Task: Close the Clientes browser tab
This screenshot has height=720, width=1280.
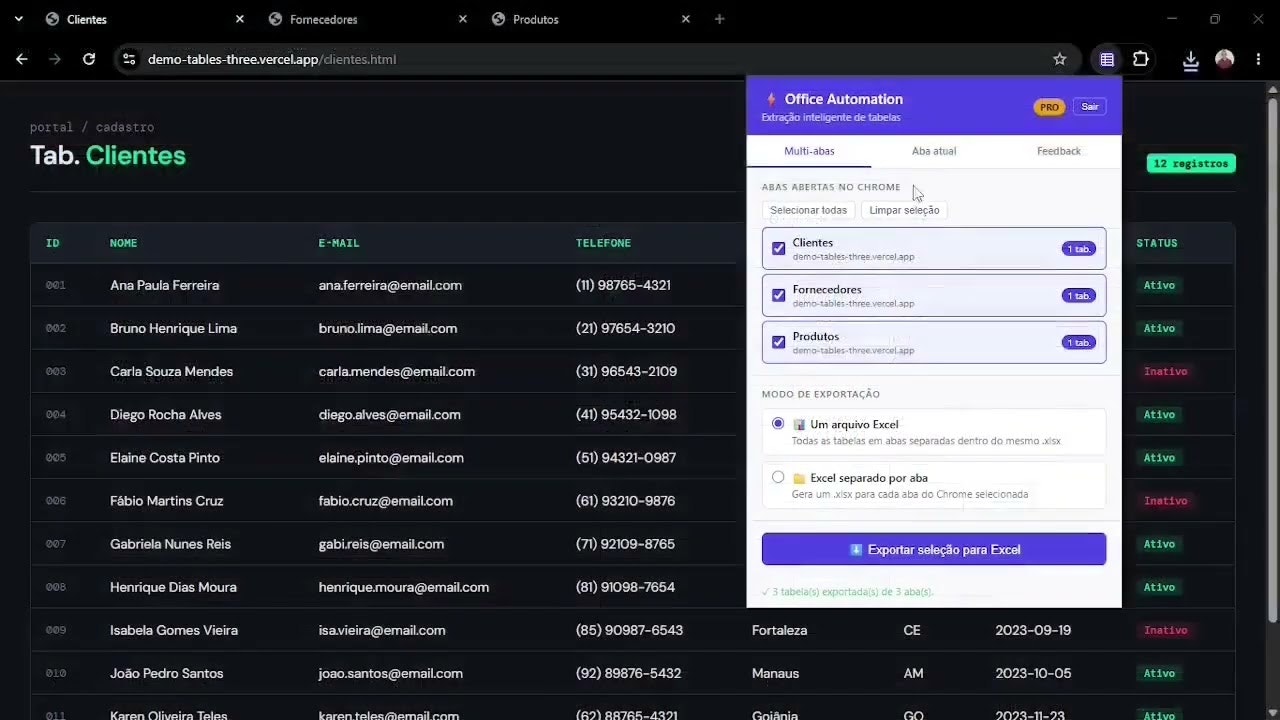Action: coord(239,19)
